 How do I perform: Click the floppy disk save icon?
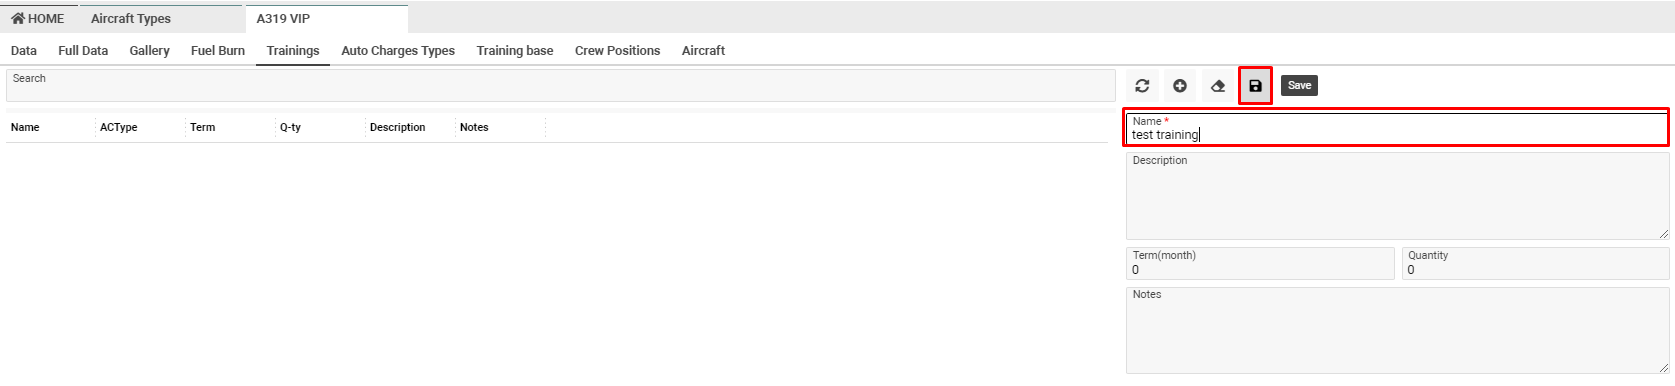click(1256, 86)
